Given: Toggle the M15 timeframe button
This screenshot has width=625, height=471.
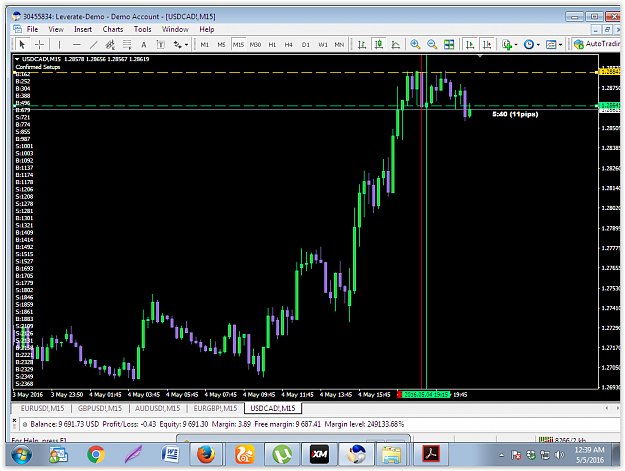Looking at the screenshot, I should click(238, 44).
